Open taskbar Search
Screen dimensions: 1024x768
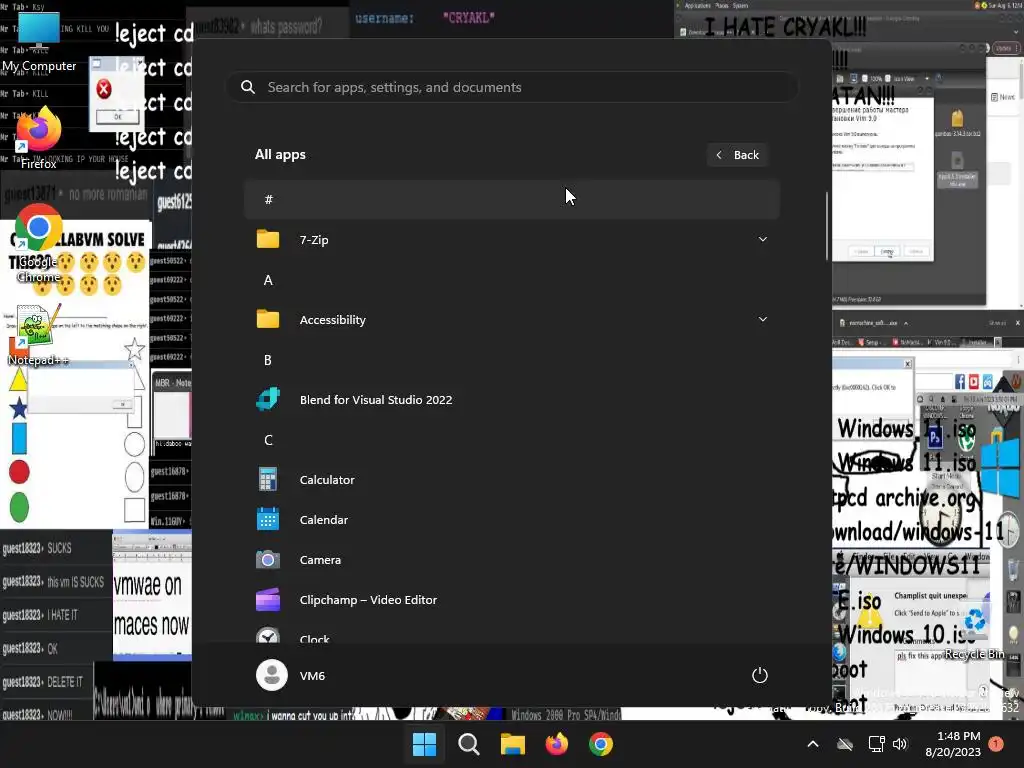468,744
